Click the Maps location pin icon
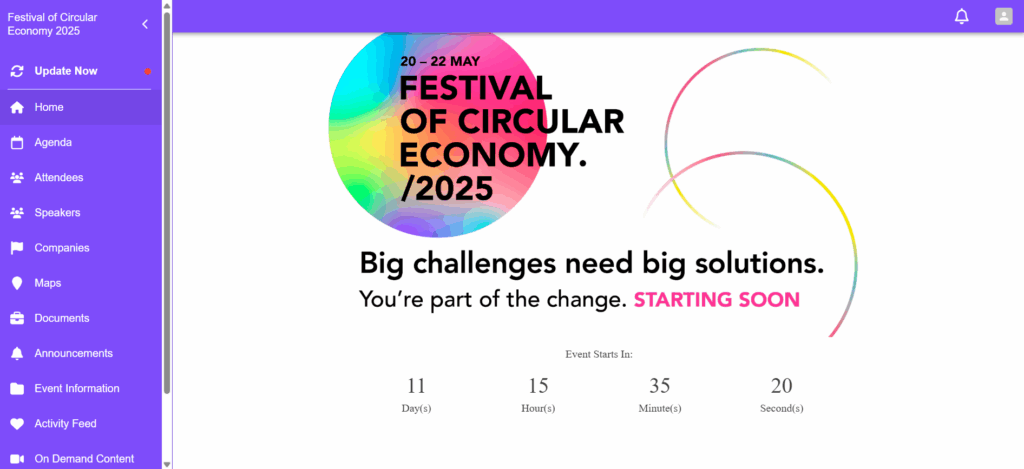Viewport: 1024px width, 469px height. pyautogui.click(x=17, y=283)
